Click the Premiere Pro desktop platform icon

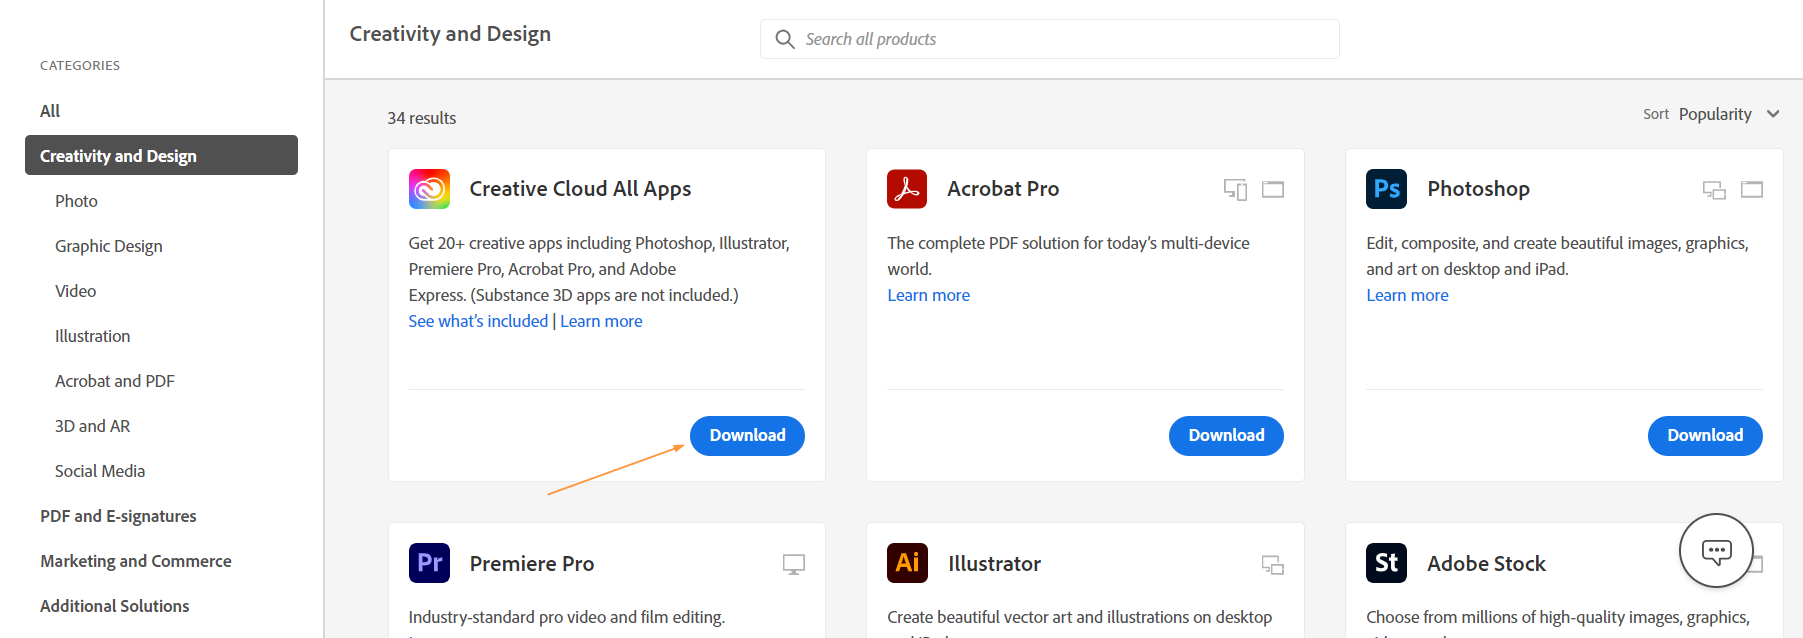(x=794, y=564)
